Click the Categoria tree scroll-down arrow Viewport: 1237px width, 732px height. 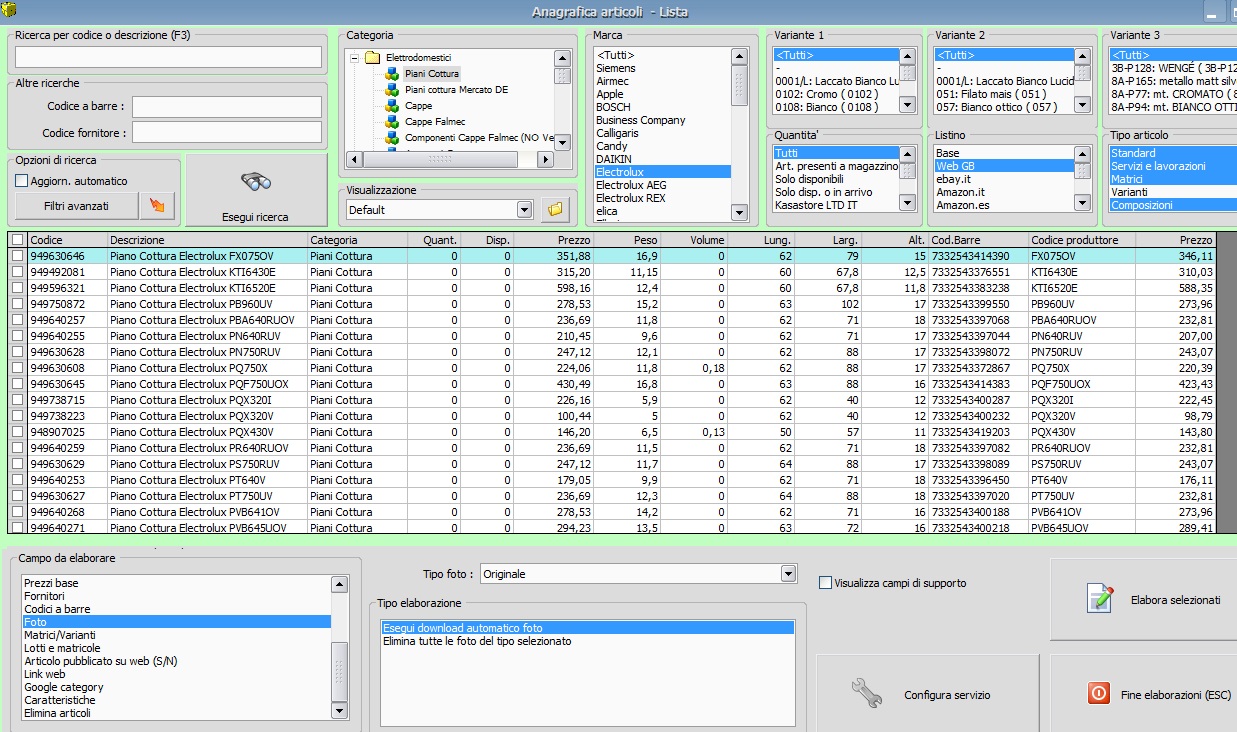563,142
